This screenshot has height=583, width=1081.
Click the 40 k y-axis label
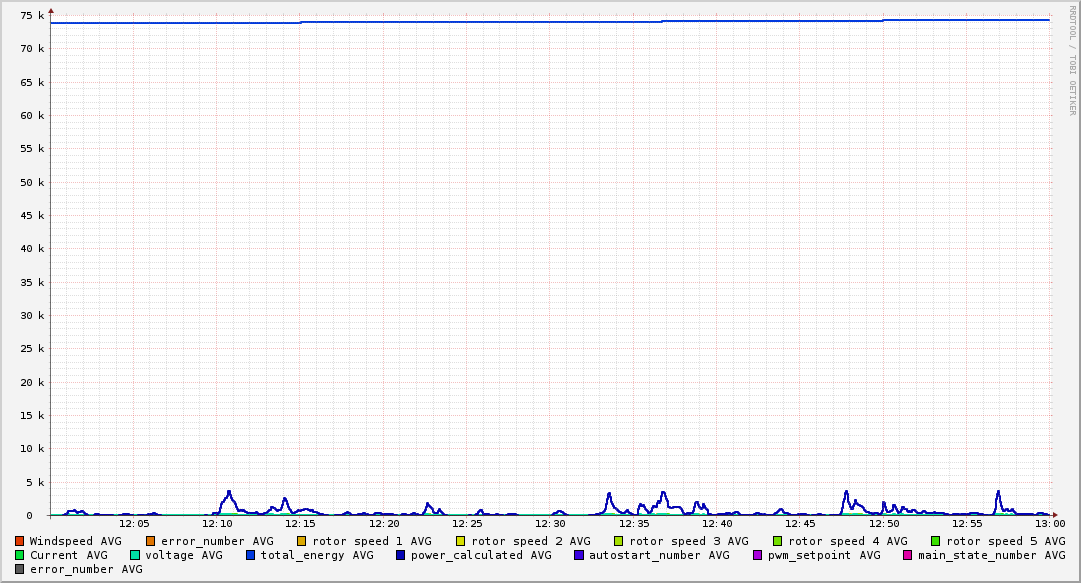pyautogui.click(x=32, y=248)
